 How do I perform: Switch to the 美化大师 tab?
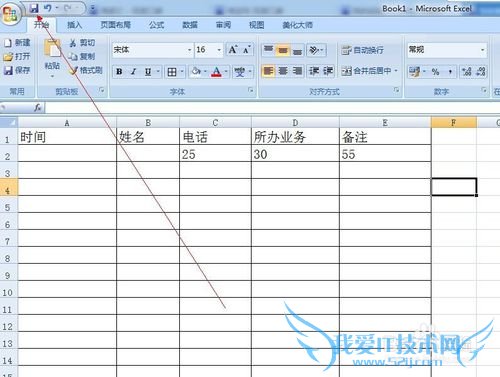(297, 25)
